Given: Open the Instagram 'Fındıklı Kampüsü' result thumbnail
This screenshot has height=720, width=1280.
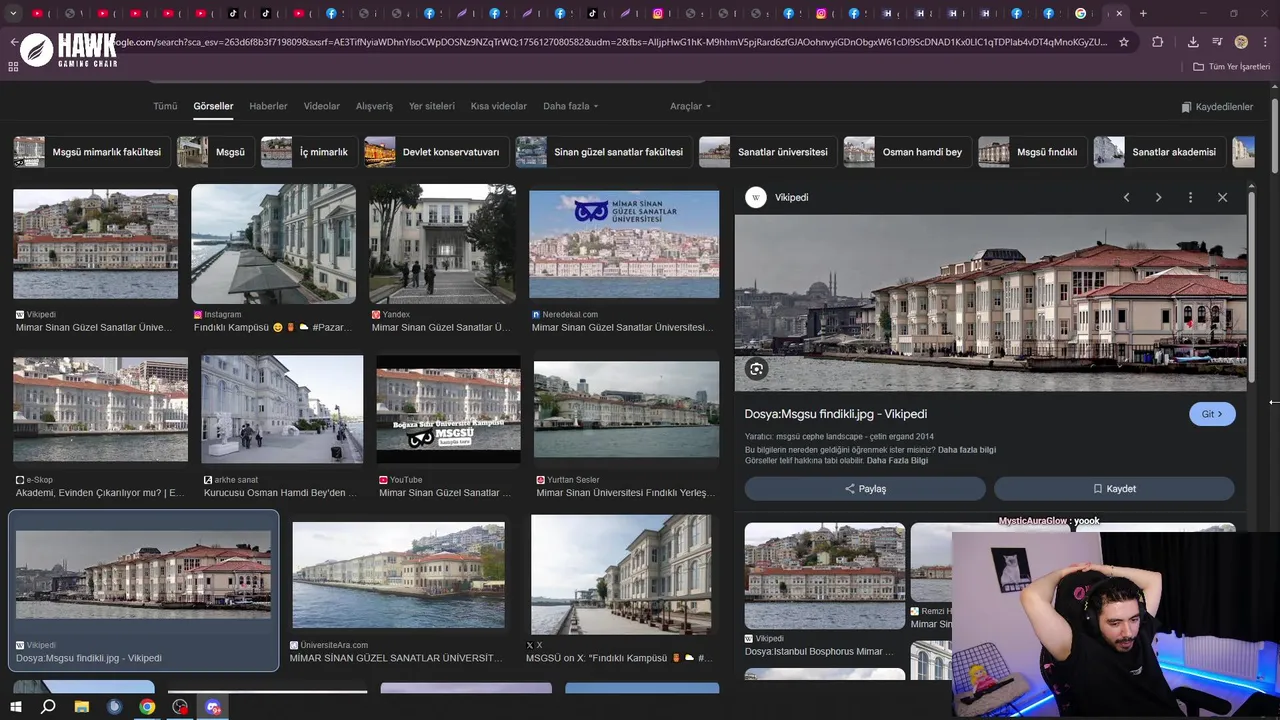Looking at the screenshot, I should tap(274, 244).
